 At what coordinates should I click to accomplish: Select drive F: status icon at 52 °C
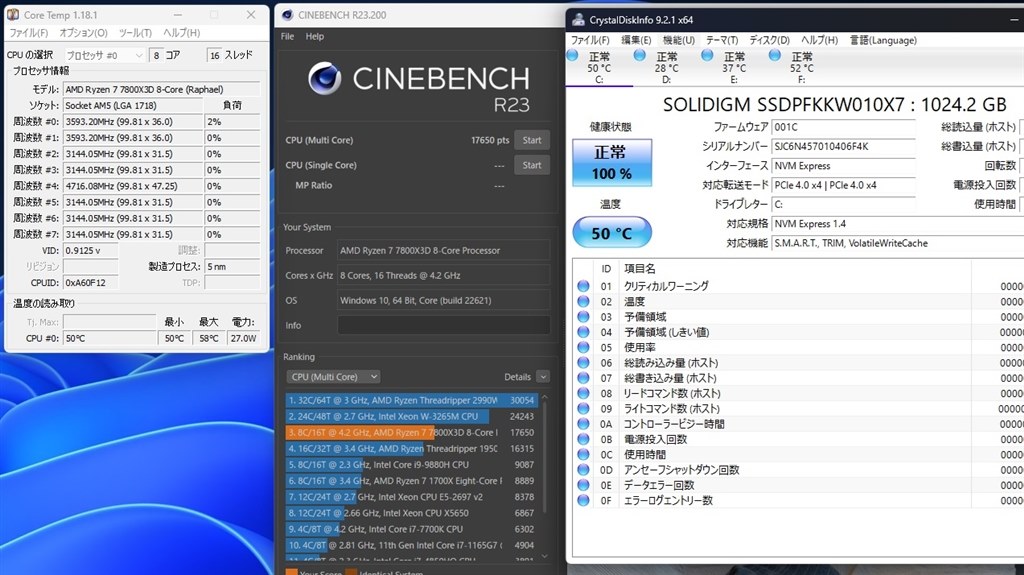[x=775, y=56]
